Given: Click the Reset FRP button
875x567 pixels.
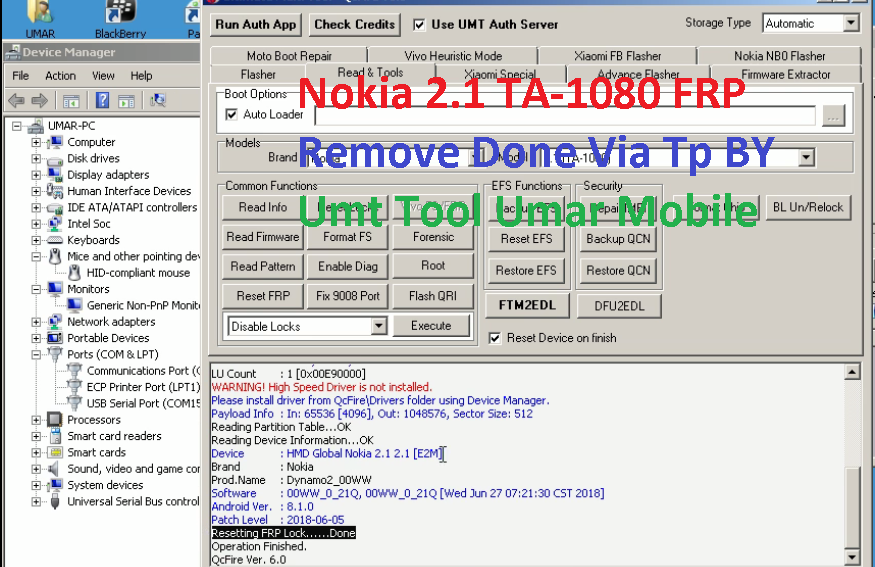Looking at the screenshot, I should tap(263, 296).
